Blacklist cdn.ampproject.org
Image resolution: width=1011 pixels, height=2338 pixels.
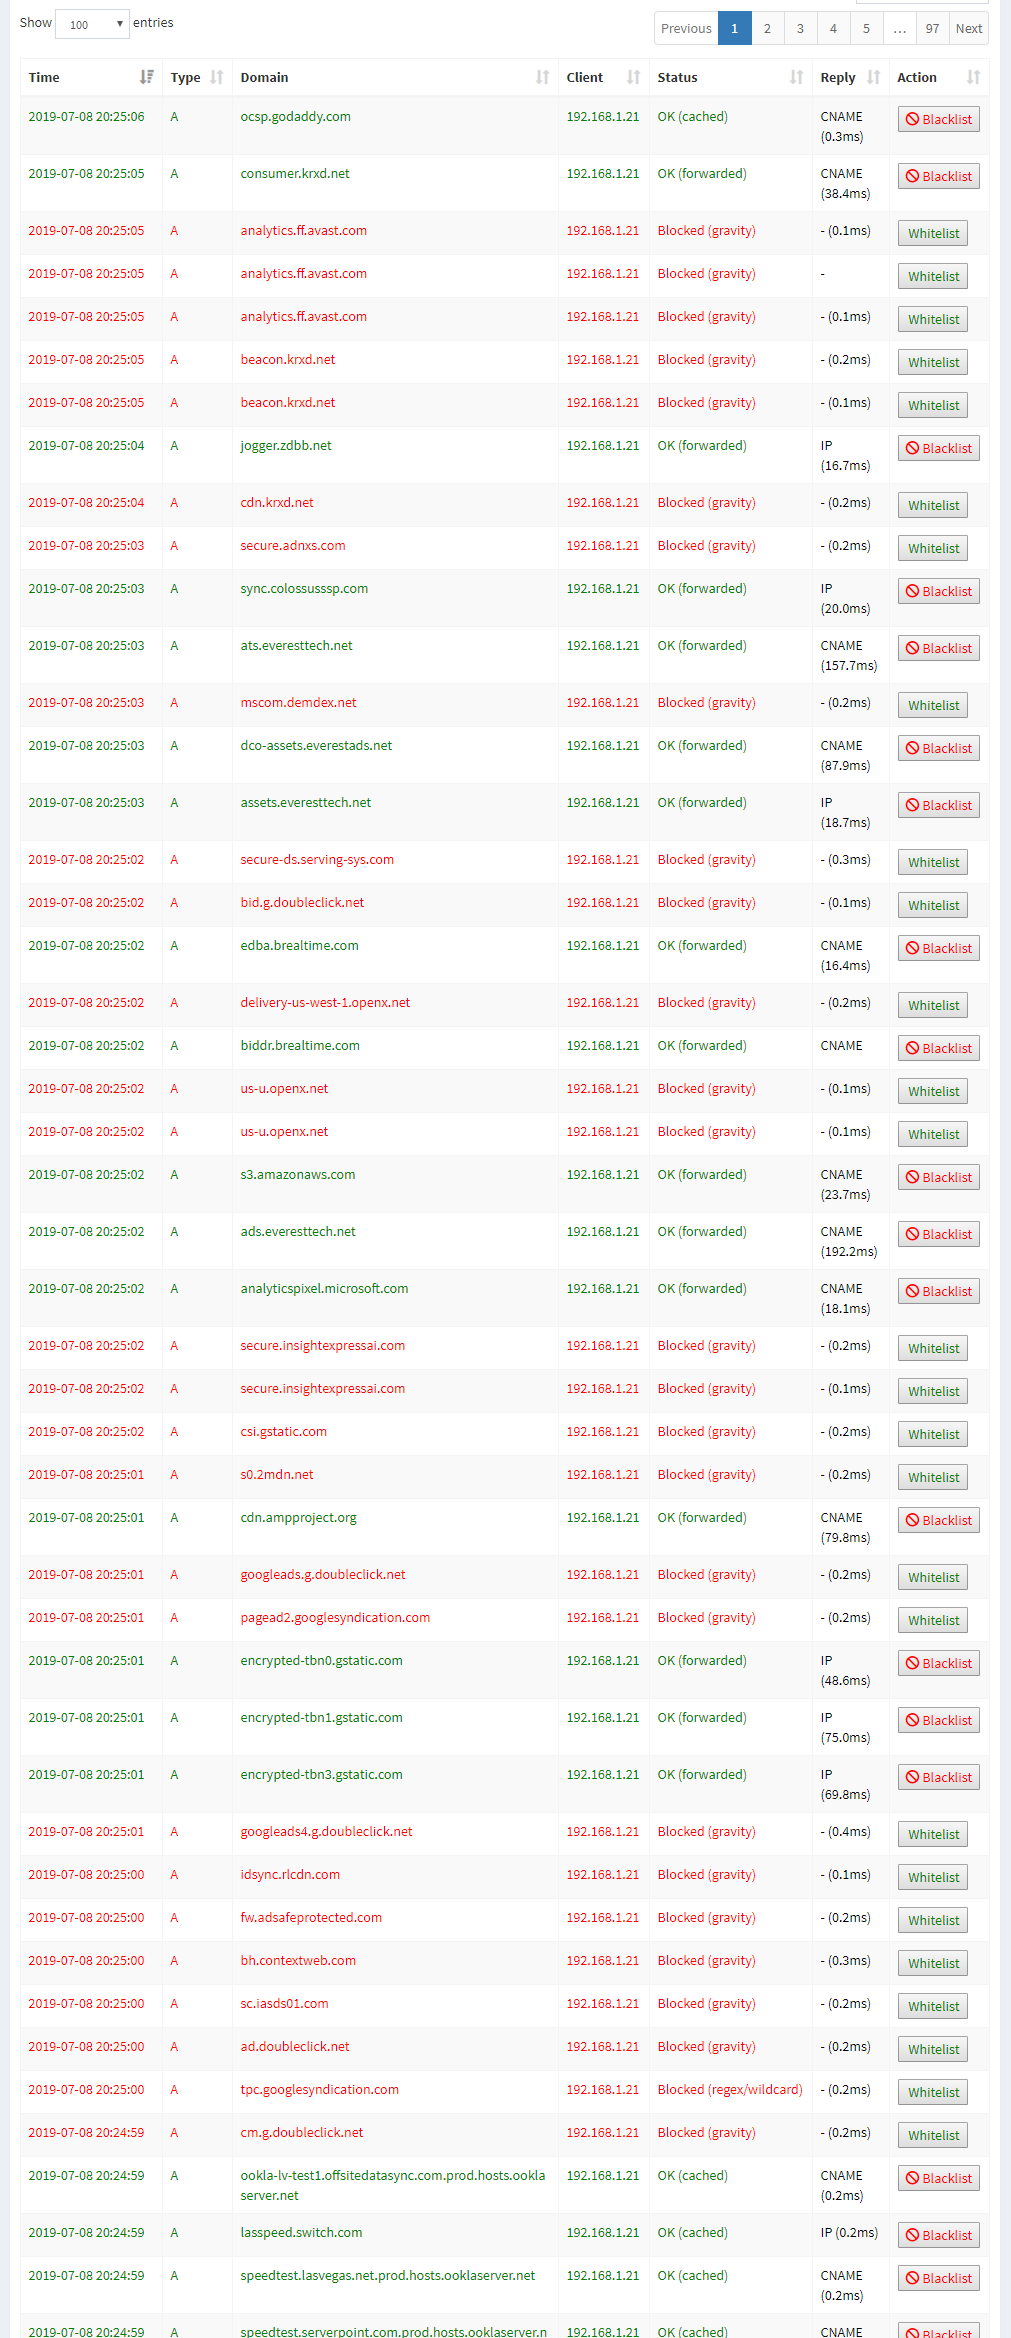[938, 1520]
